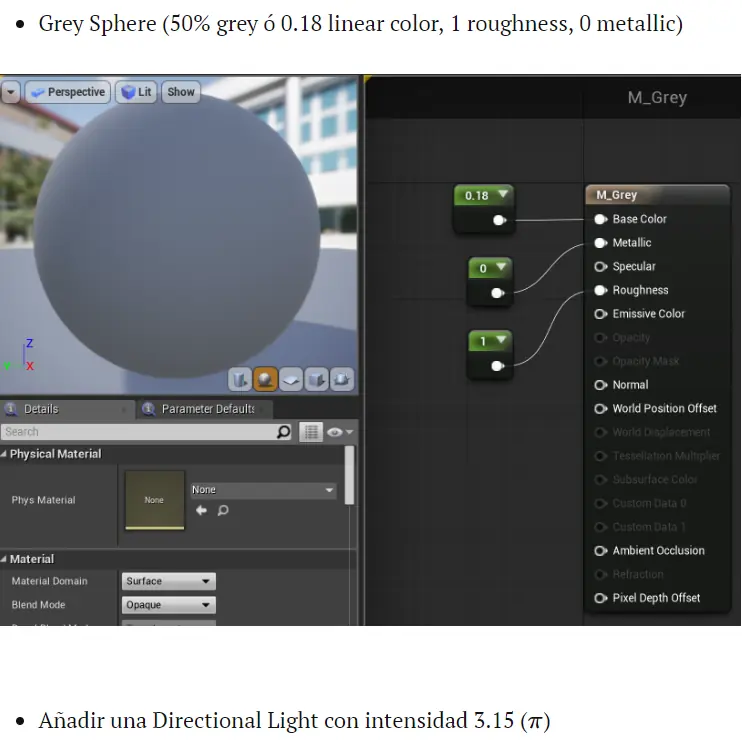Click the 1 node output pin

[498, 366]
